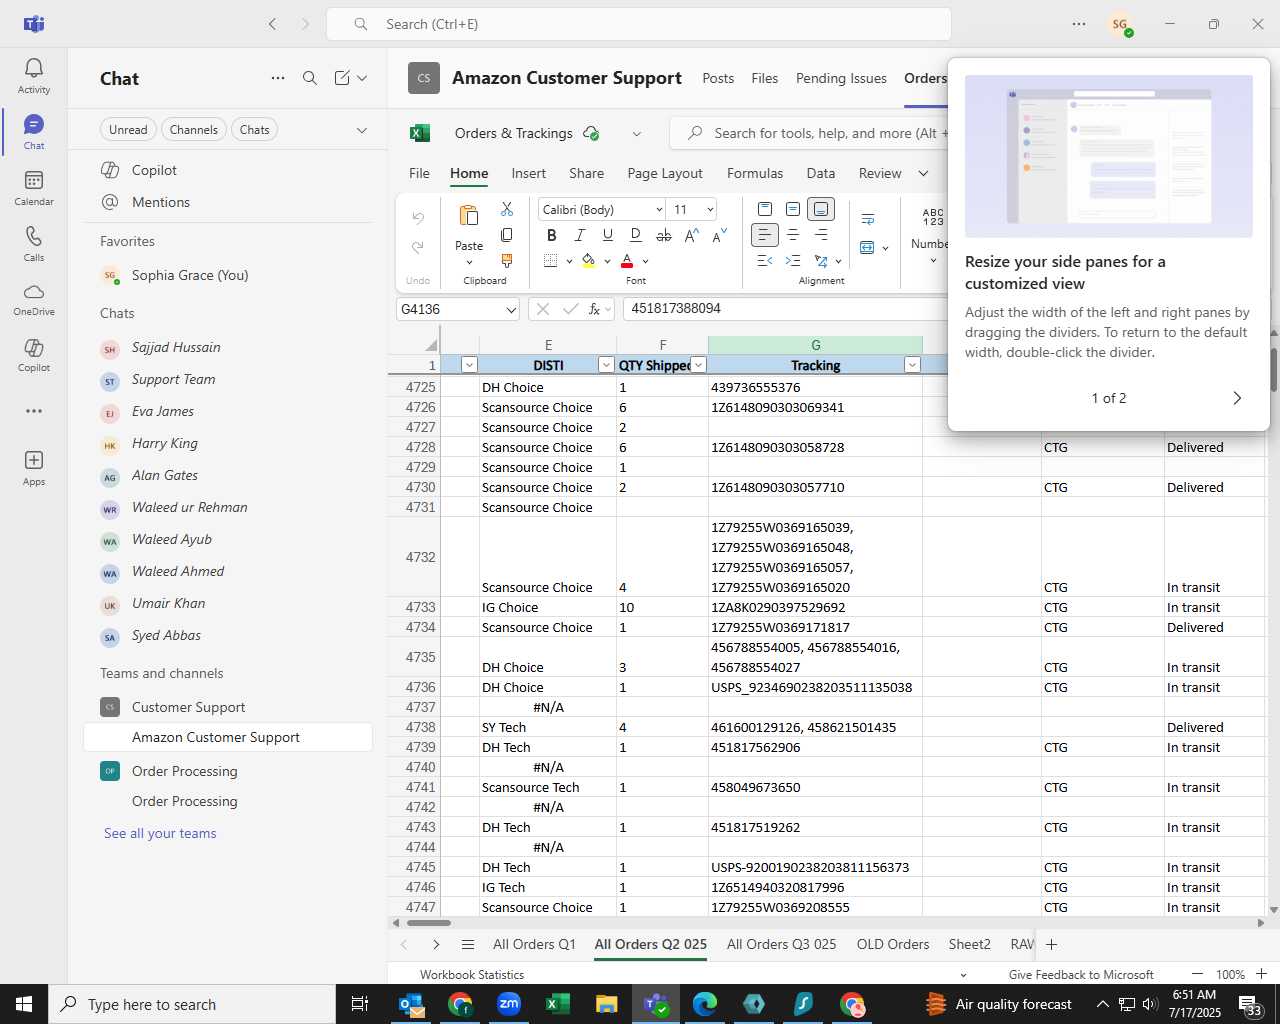1280x1024 pixels.
Task: Apply red font color
Action: (627, 261)
